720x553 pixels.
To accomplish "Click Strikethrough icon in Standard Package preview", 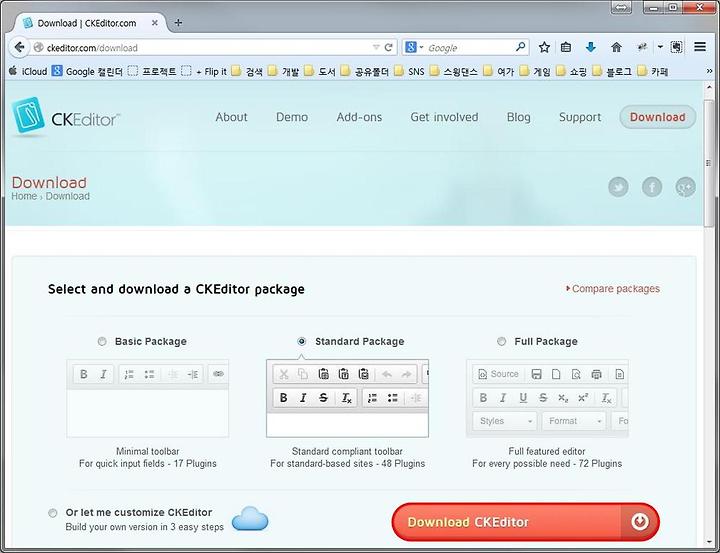I will [x=323, y=398].
